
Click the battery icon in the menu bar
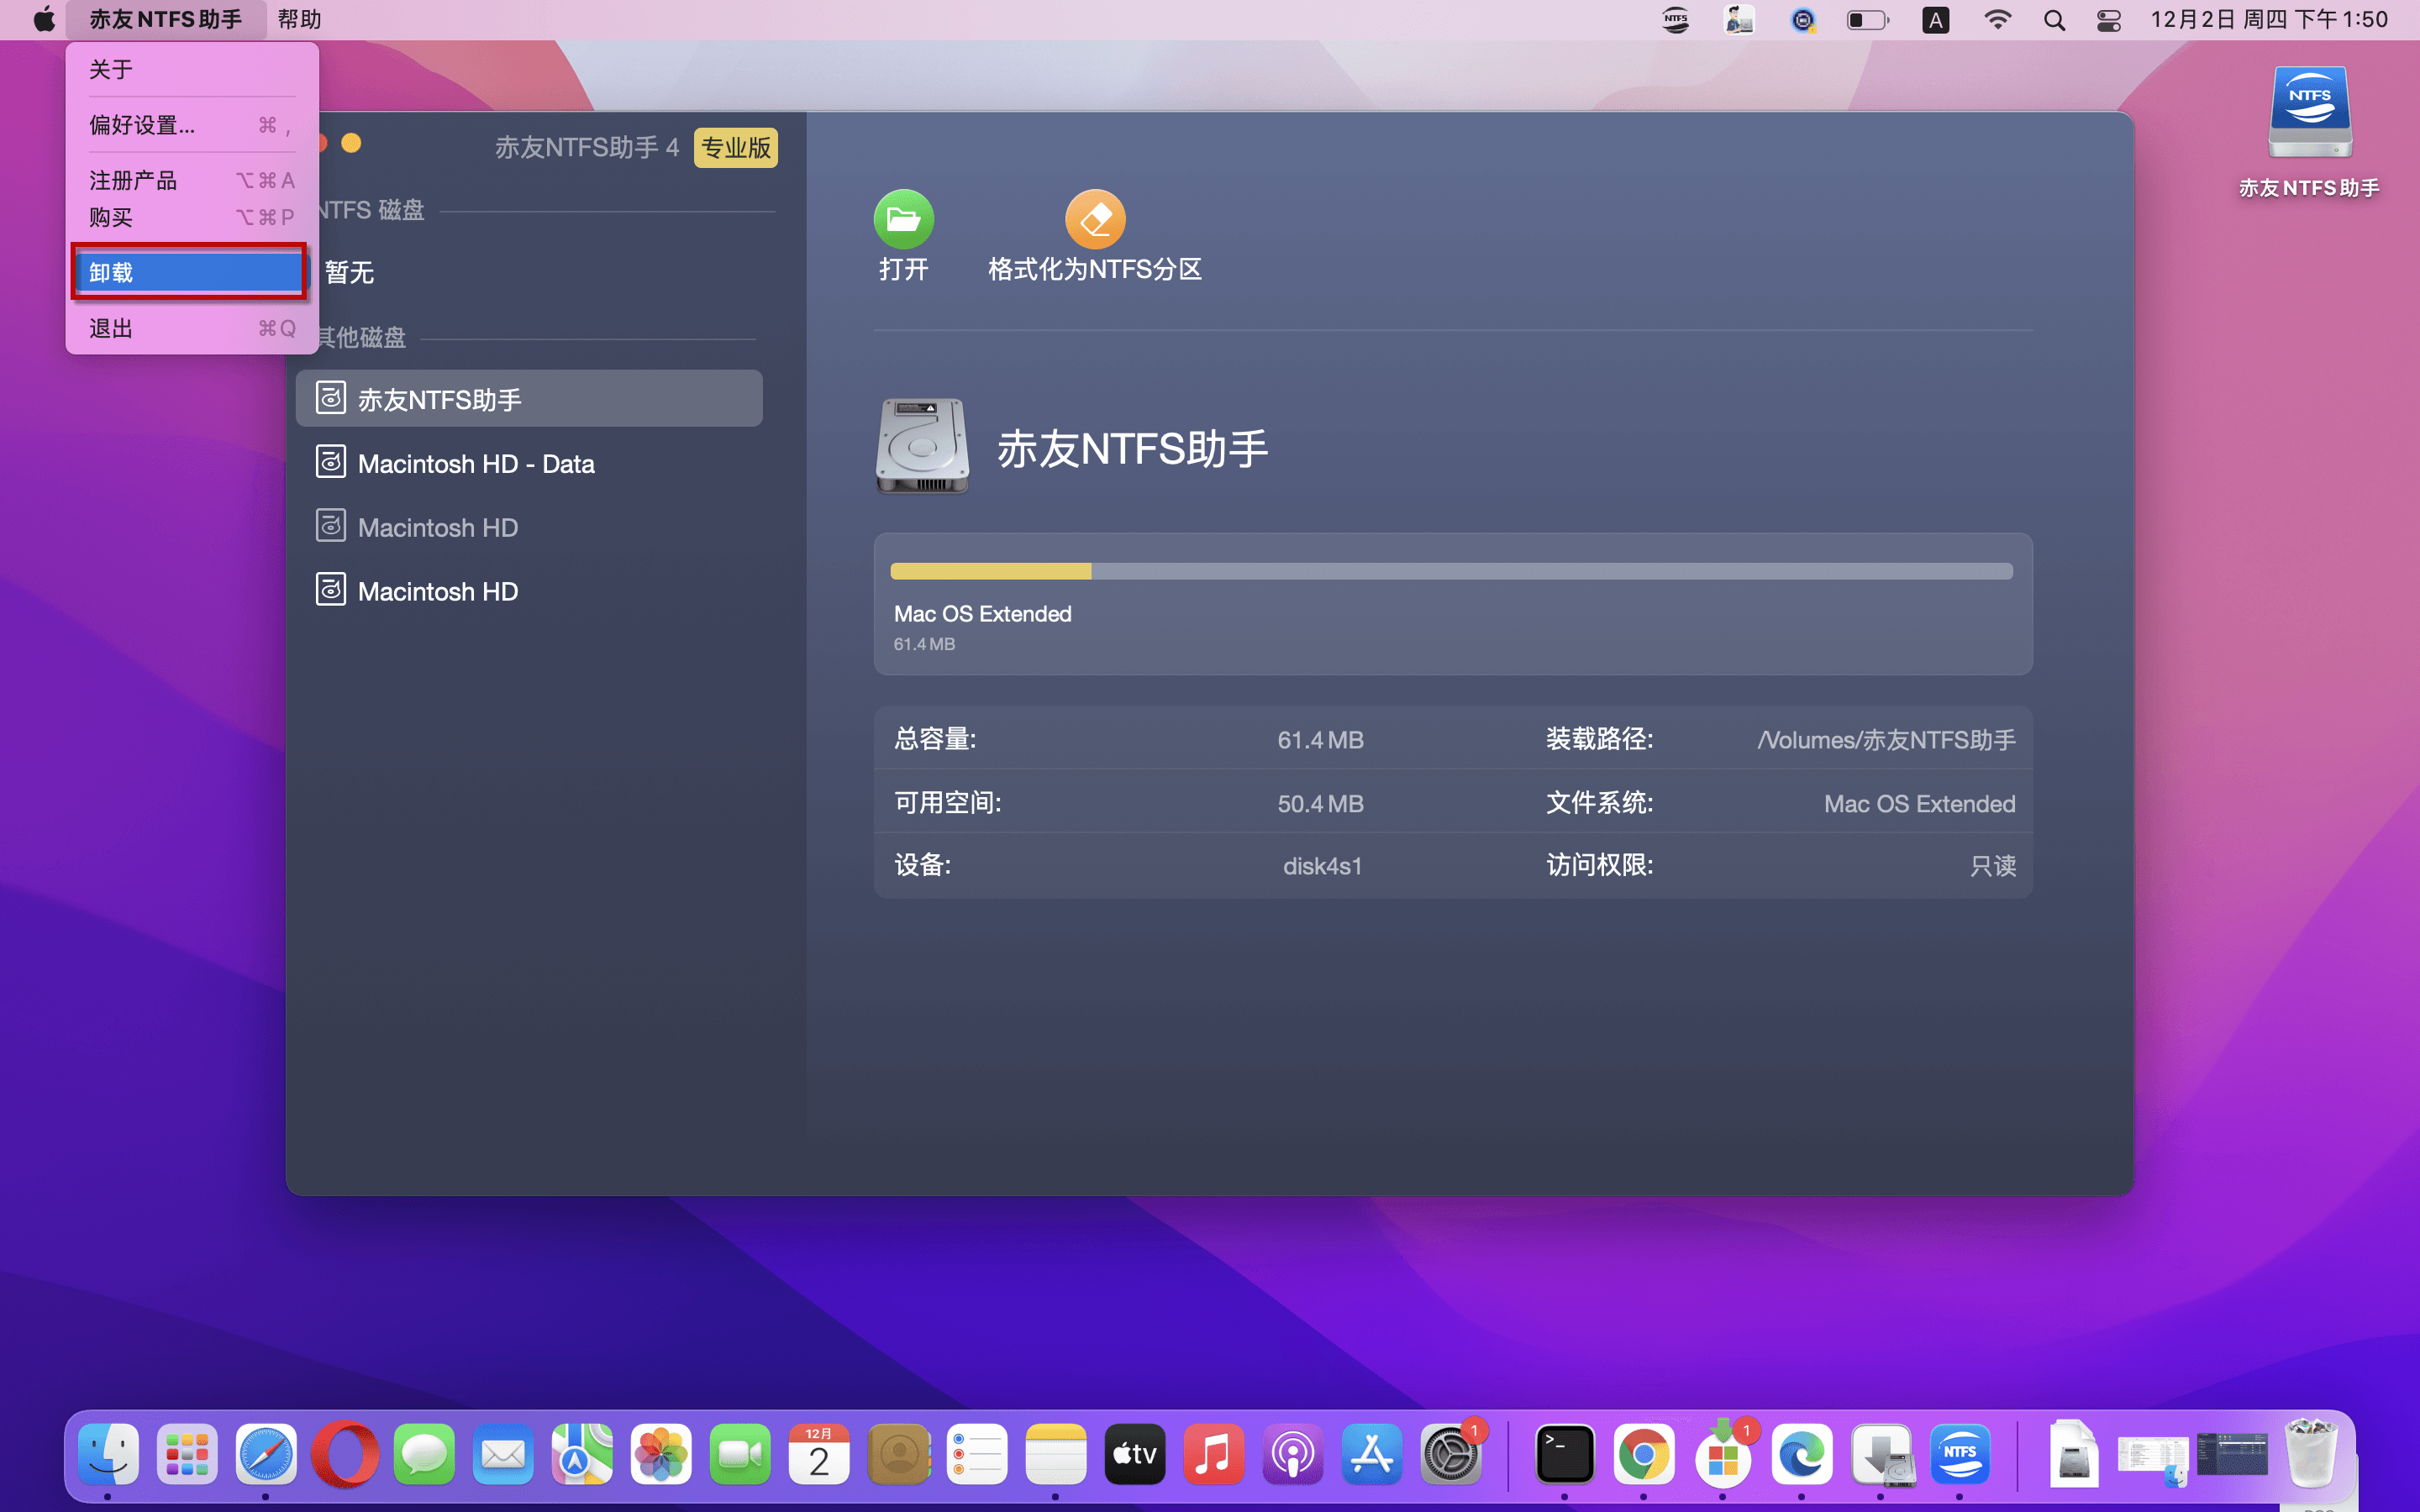click(x=1867, y=20)
